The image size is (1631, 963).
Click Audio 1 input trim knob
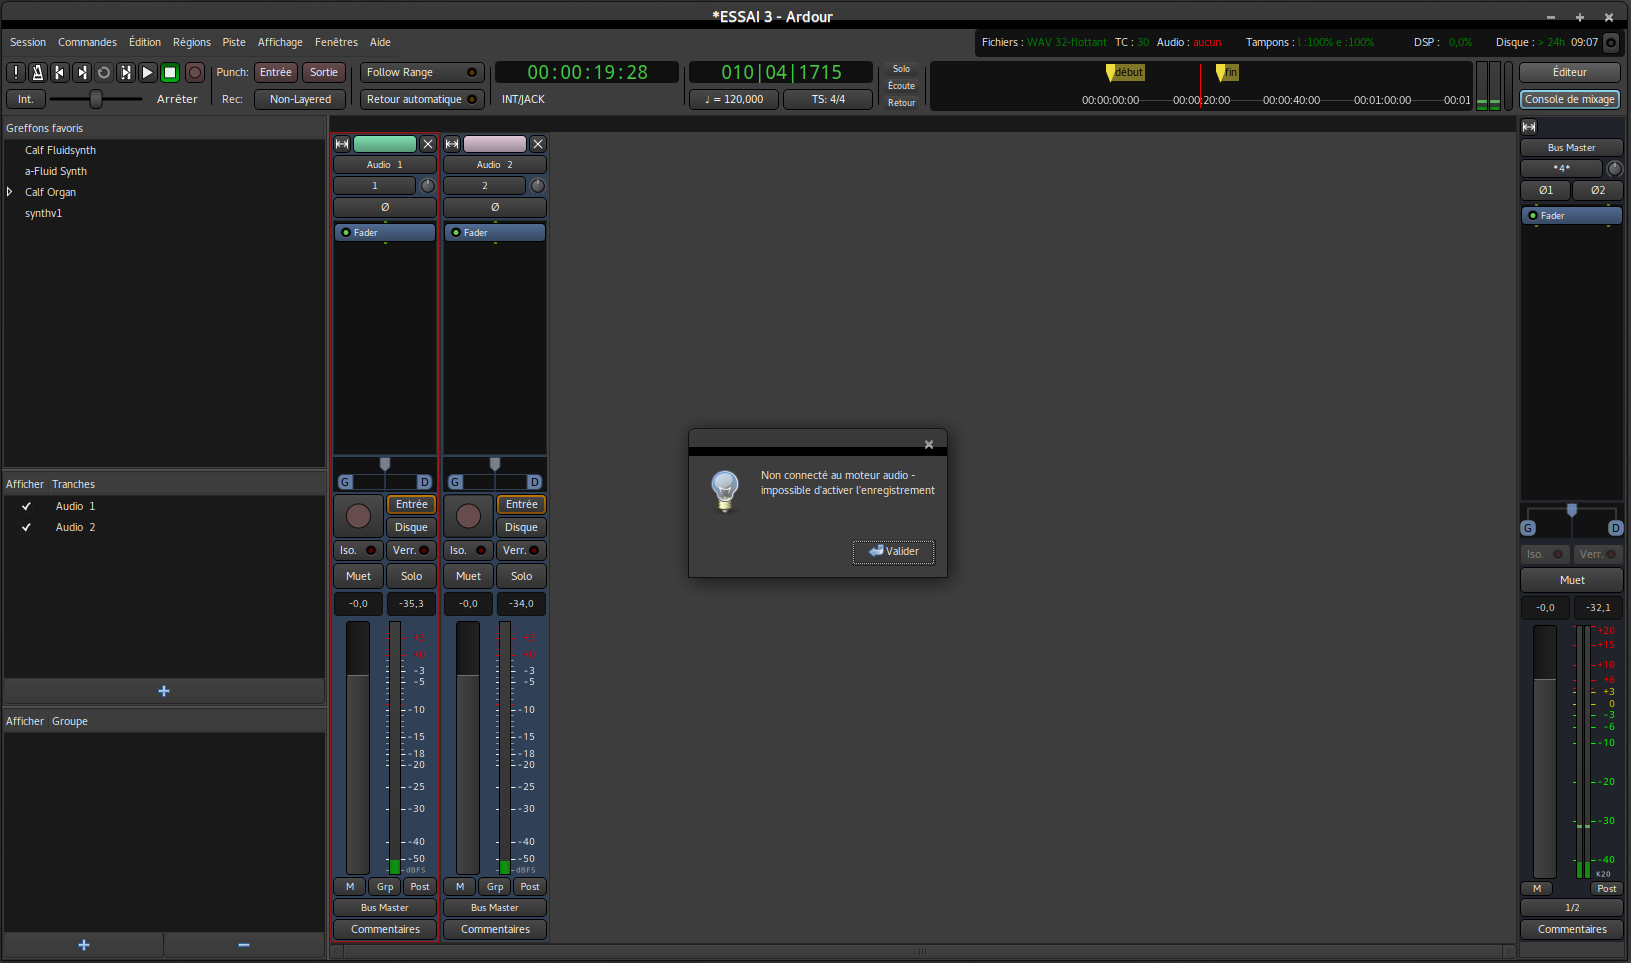click(428, 186)
